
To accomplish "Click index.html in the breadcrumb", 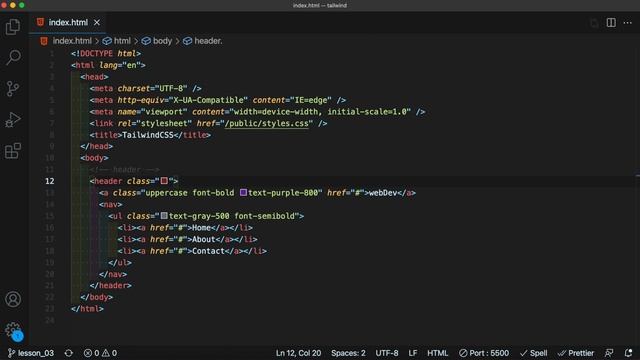I will pos(72,41).
